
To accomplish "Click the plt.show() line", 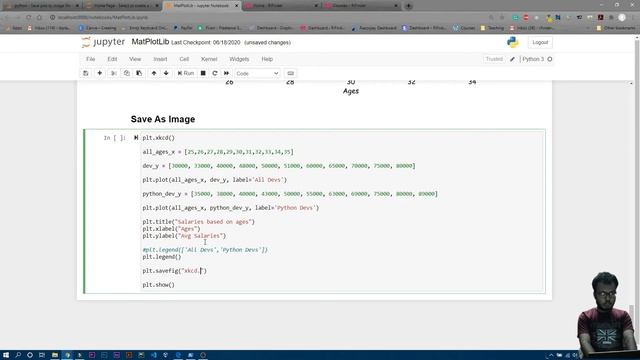I will click(x=158, y=284).
